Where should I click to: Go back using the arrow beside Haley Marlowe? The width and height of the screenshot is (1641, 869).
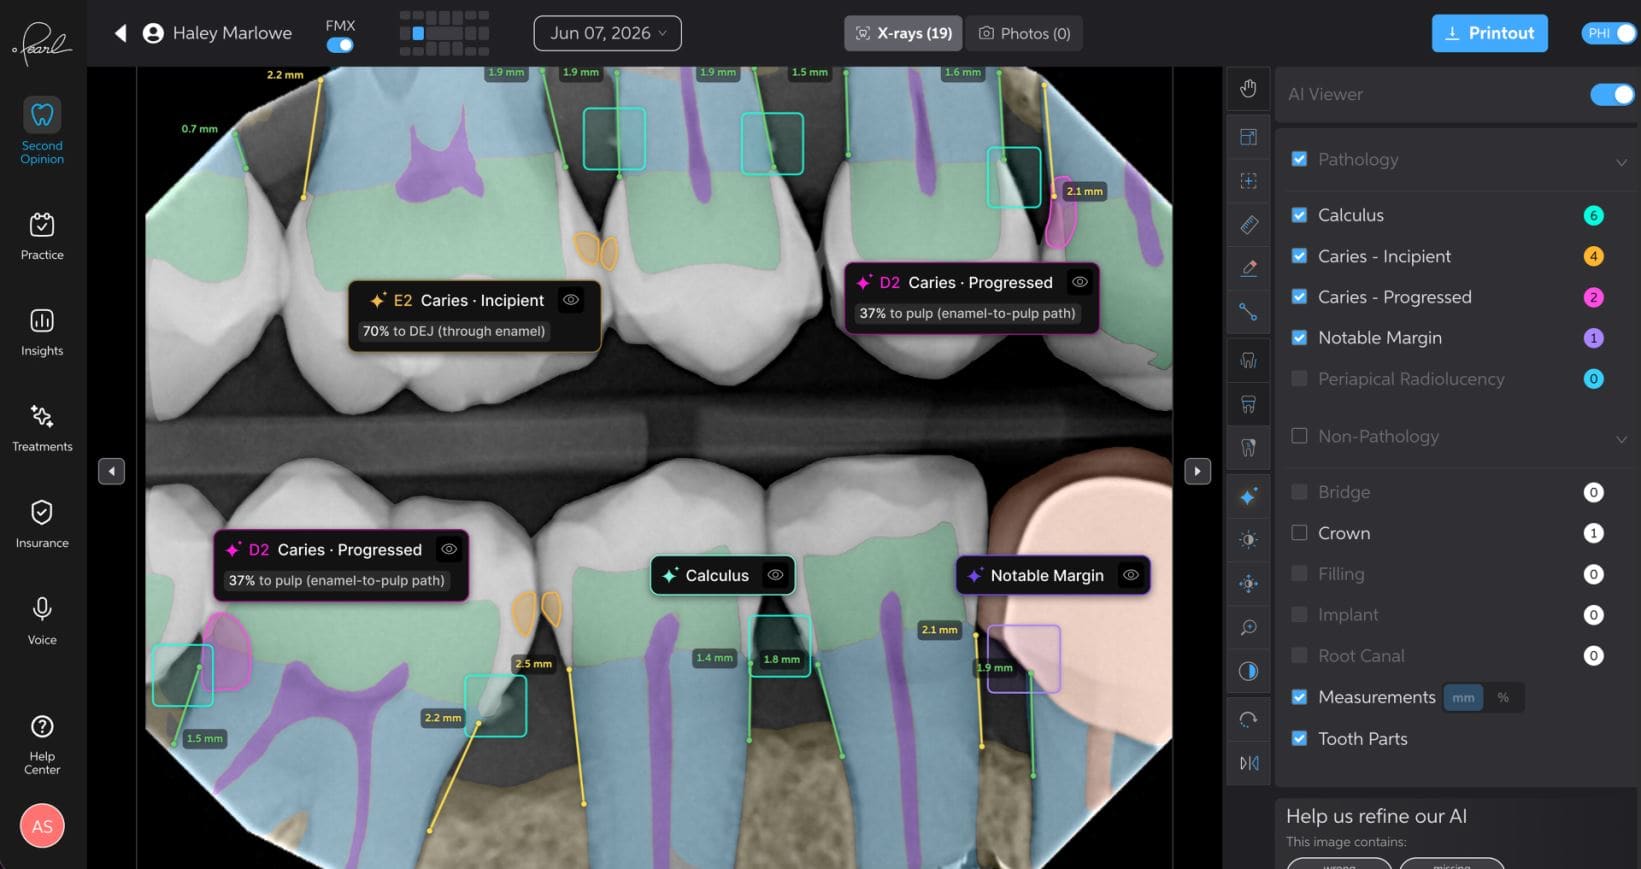pos(120,33)
